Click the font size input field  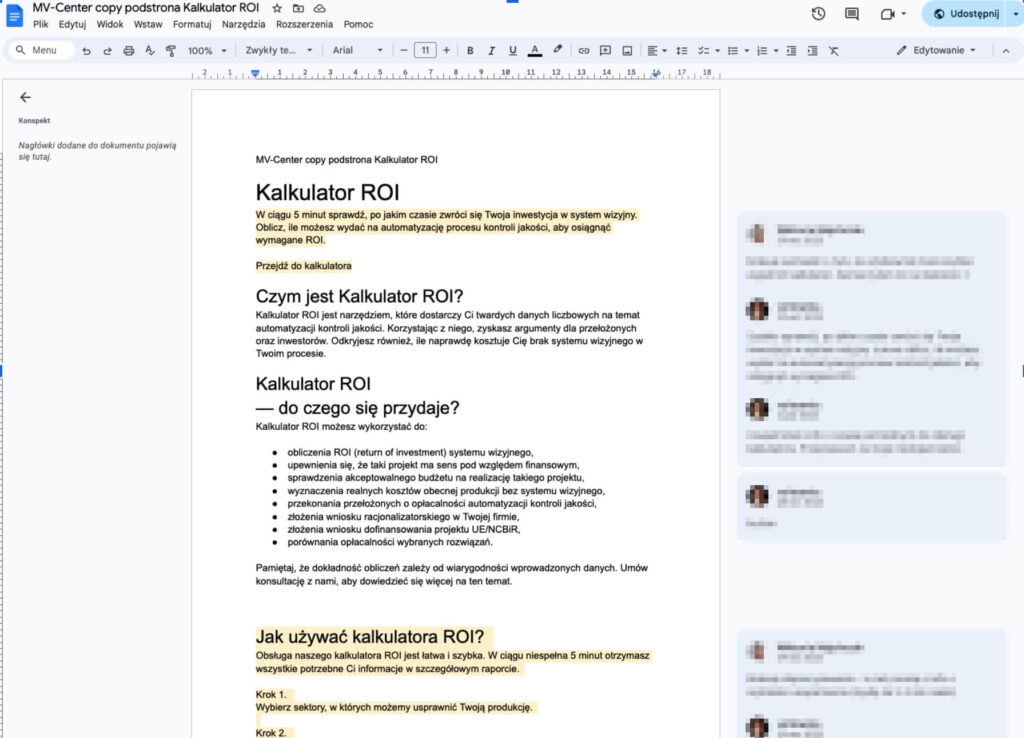click(x=425, y=50)
